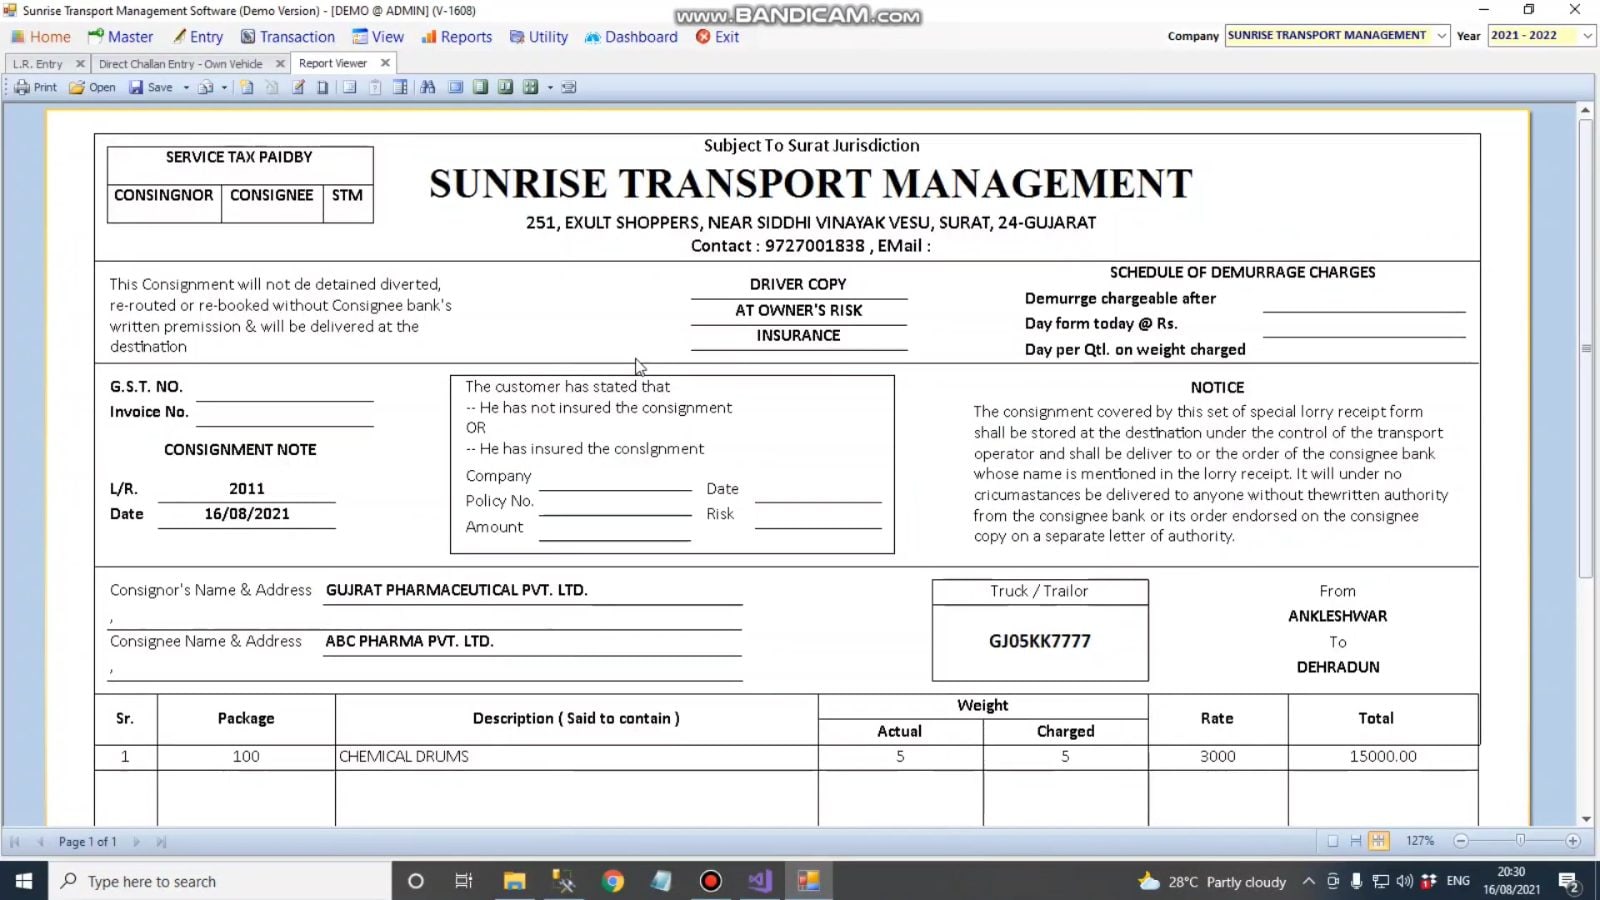Click the Exit menu item
The image size is (1600, 900).
(x=717, y=37)
